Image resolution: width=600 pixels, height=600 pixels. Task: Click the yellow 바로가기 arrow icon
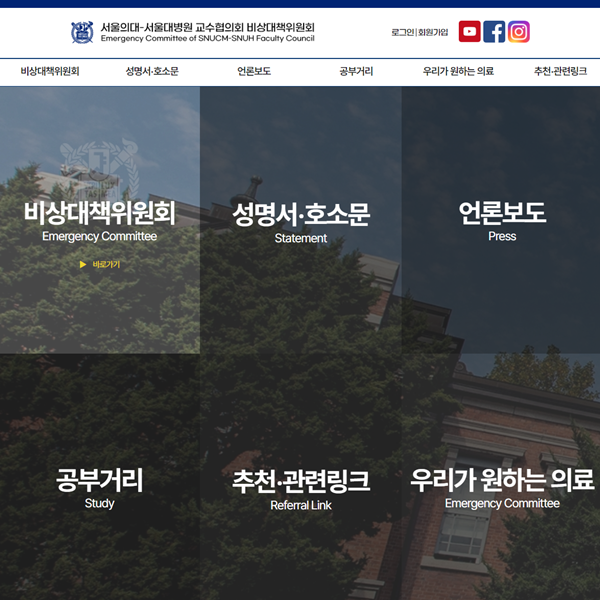(83, 264)
